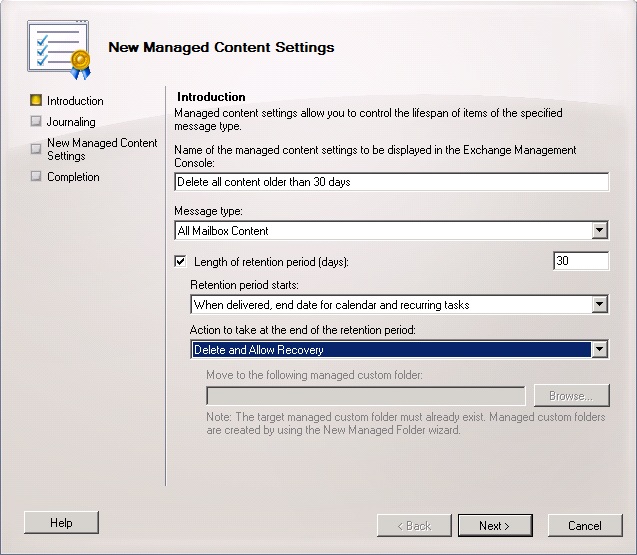Click the managed content settings name field
637x555 pixels.
[x=392, y=182]
